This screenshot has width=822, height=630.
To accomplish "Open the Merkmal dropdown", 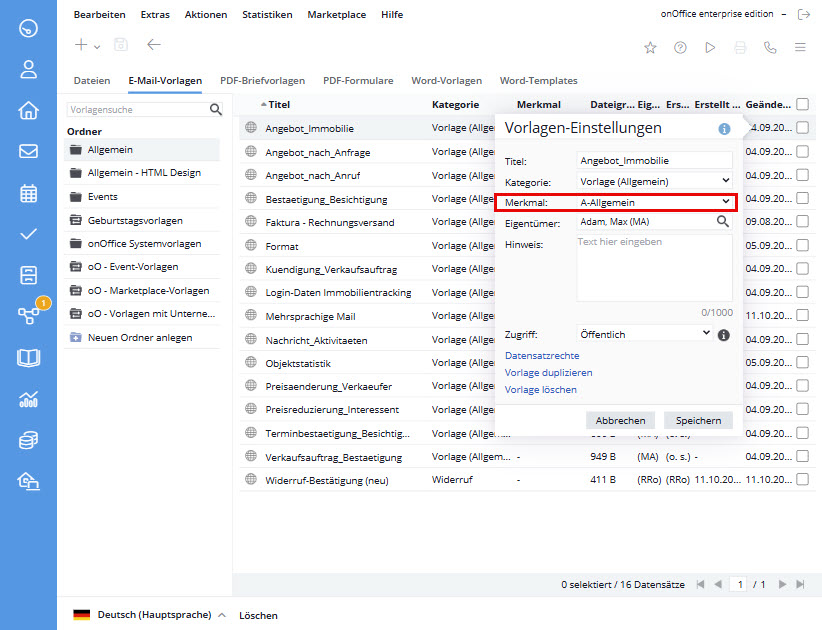I will click(x=655, y=202).
